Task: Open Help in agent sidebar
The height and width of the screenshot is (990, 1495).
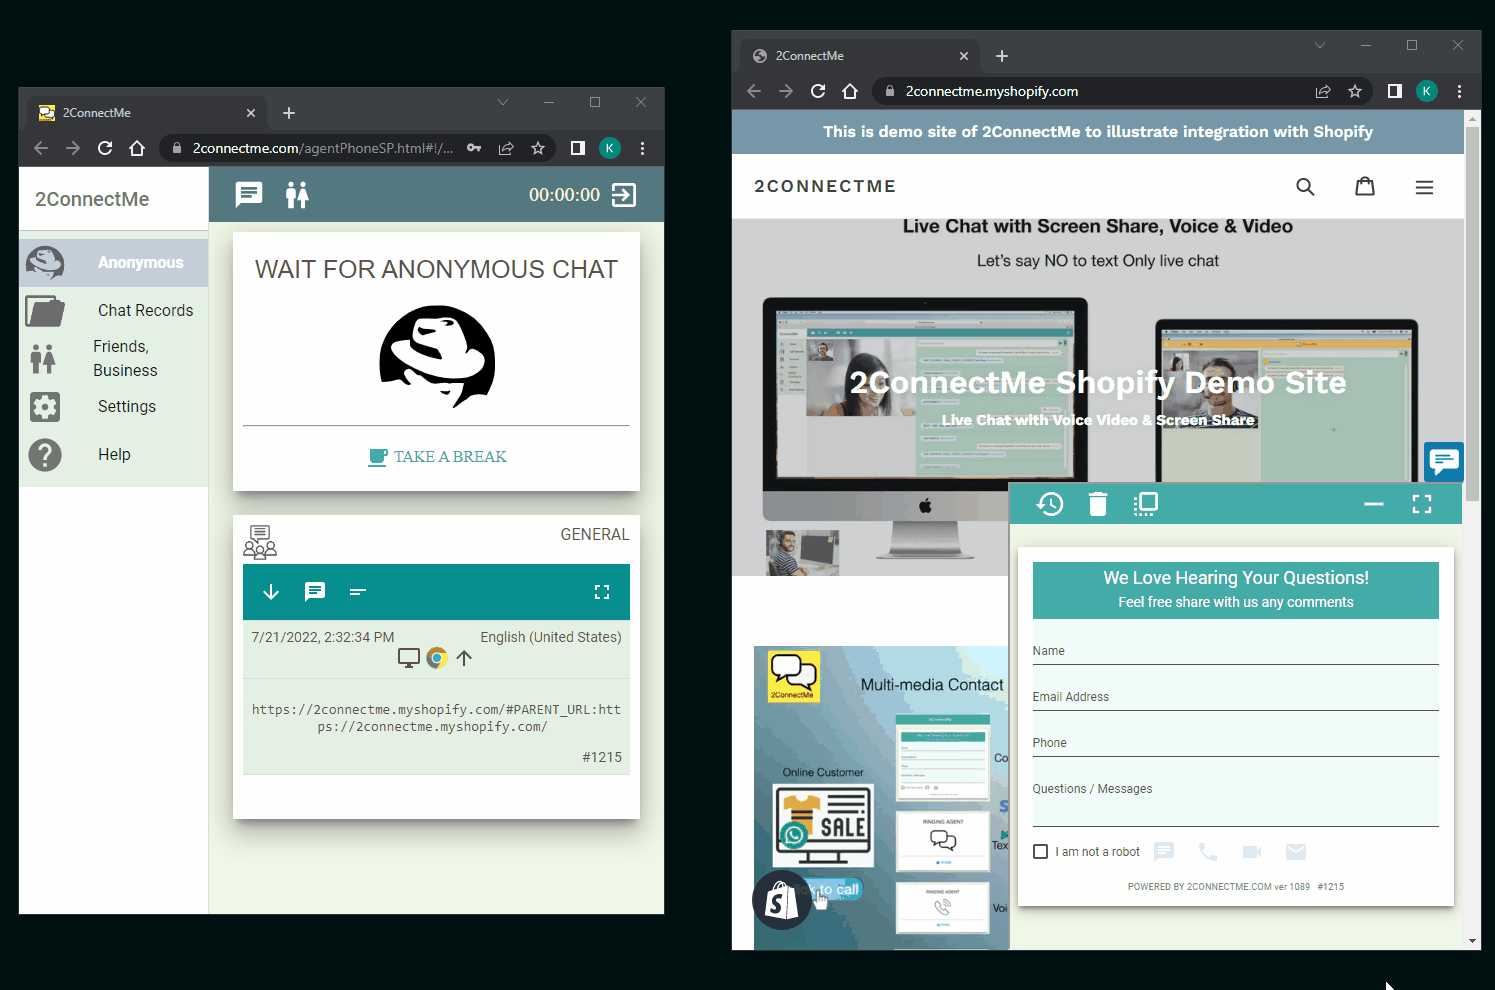Action: coord(114,454)
